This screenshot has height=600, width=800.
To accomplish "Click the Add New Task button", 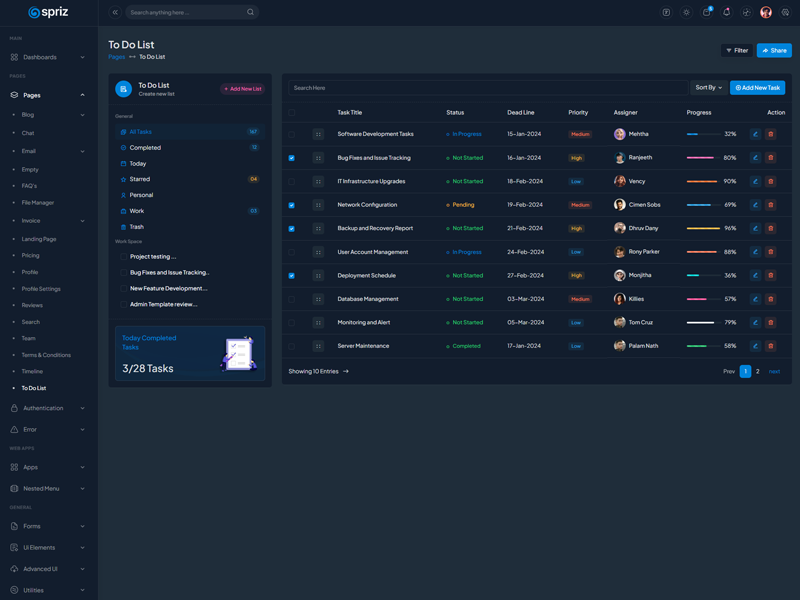I will pos(757,88).
